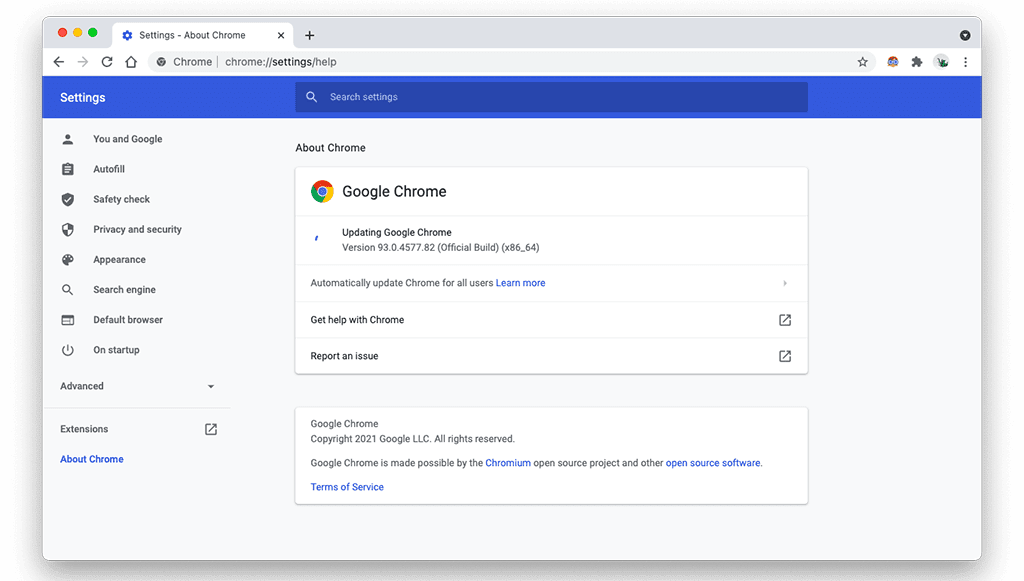Select About Chrome in sidebar
Screen dimensions: 1024x581
[92, 459]
